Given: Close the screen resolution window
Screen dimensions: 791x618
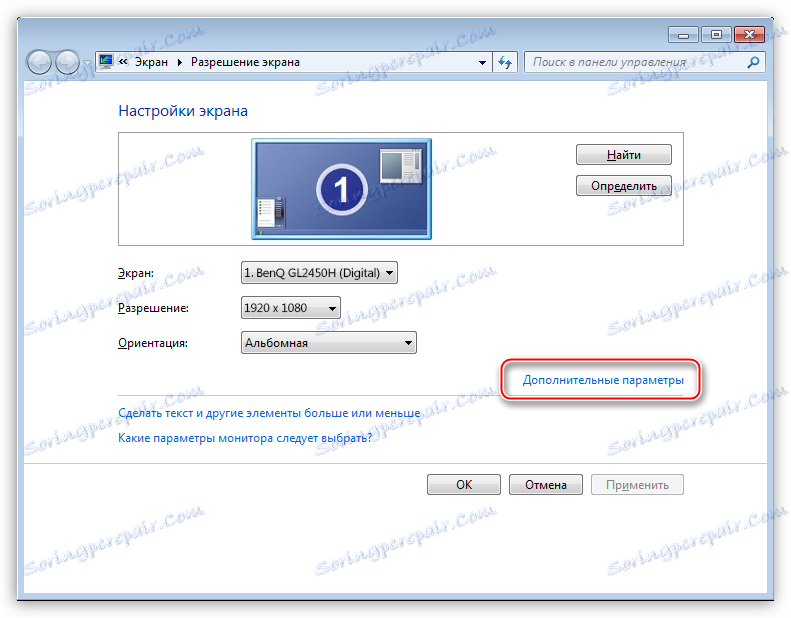Looking at the screenshot, I should tap(749, 35).
